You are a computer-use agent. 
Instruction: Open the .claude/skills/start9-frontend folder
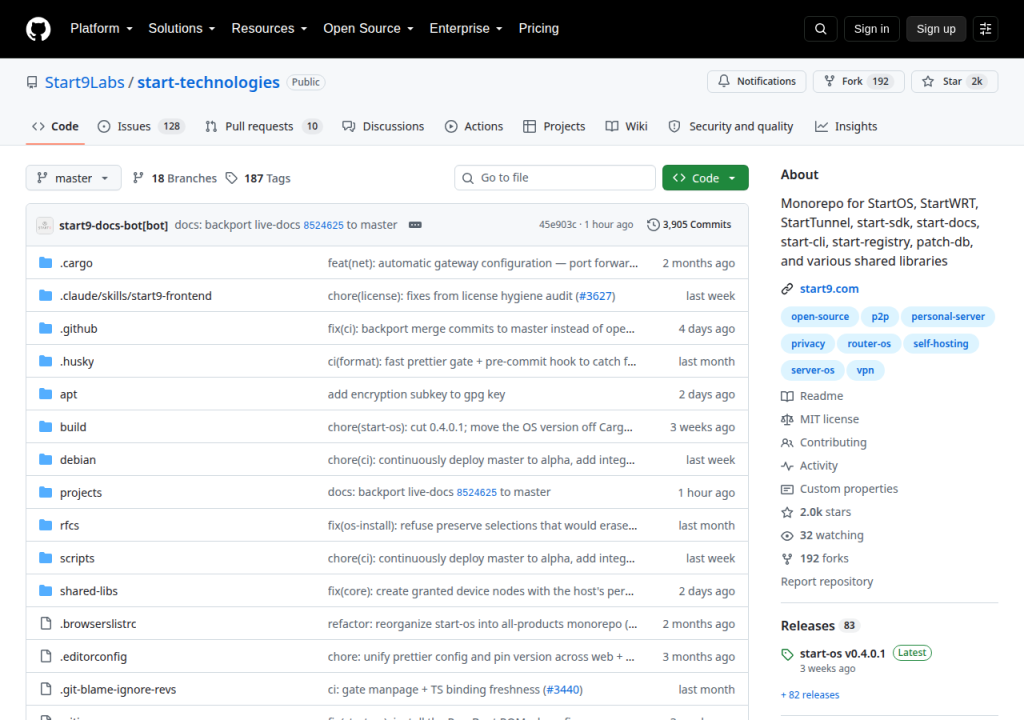pos(136,296)
